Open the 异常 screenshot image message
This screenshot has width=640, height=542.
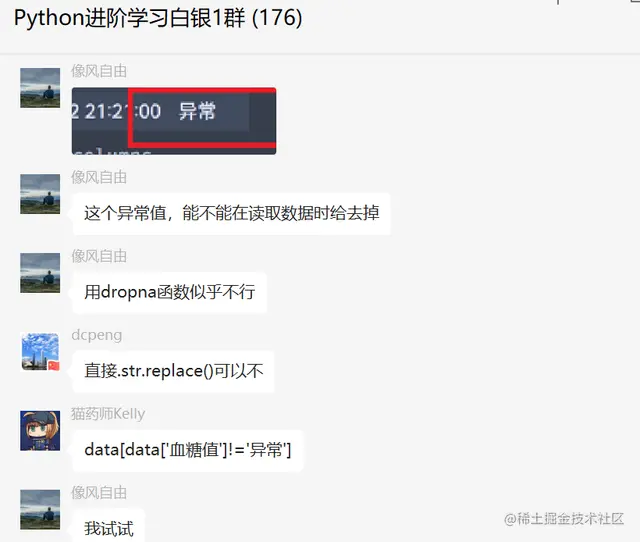click(x=174, y=121)
